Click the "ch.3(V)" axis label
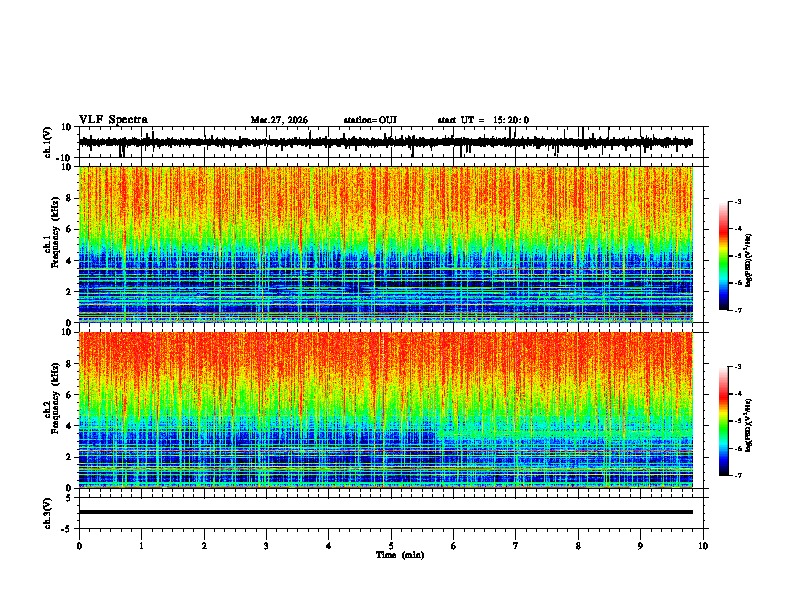792x612 pixels. 47,513
